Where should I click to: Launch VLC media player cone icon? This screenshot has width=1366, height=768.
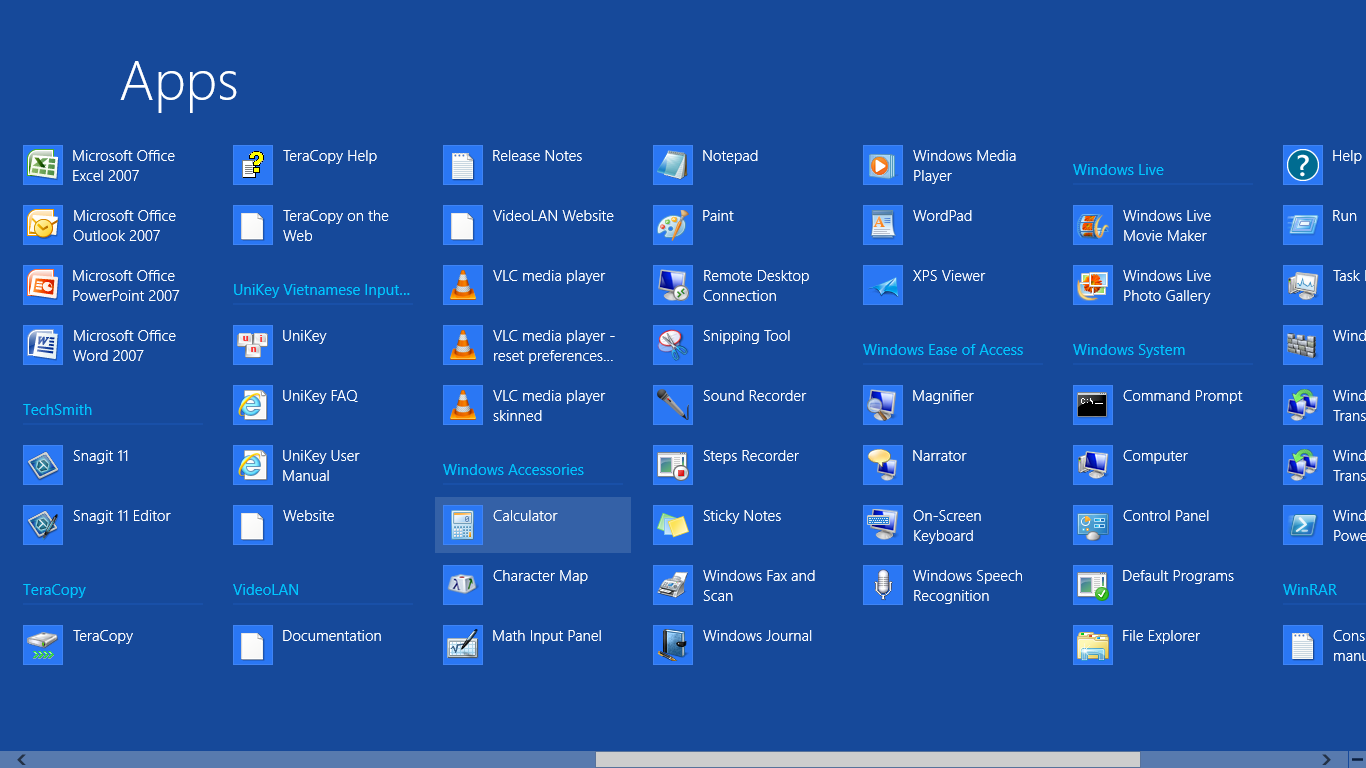point(463,285)
